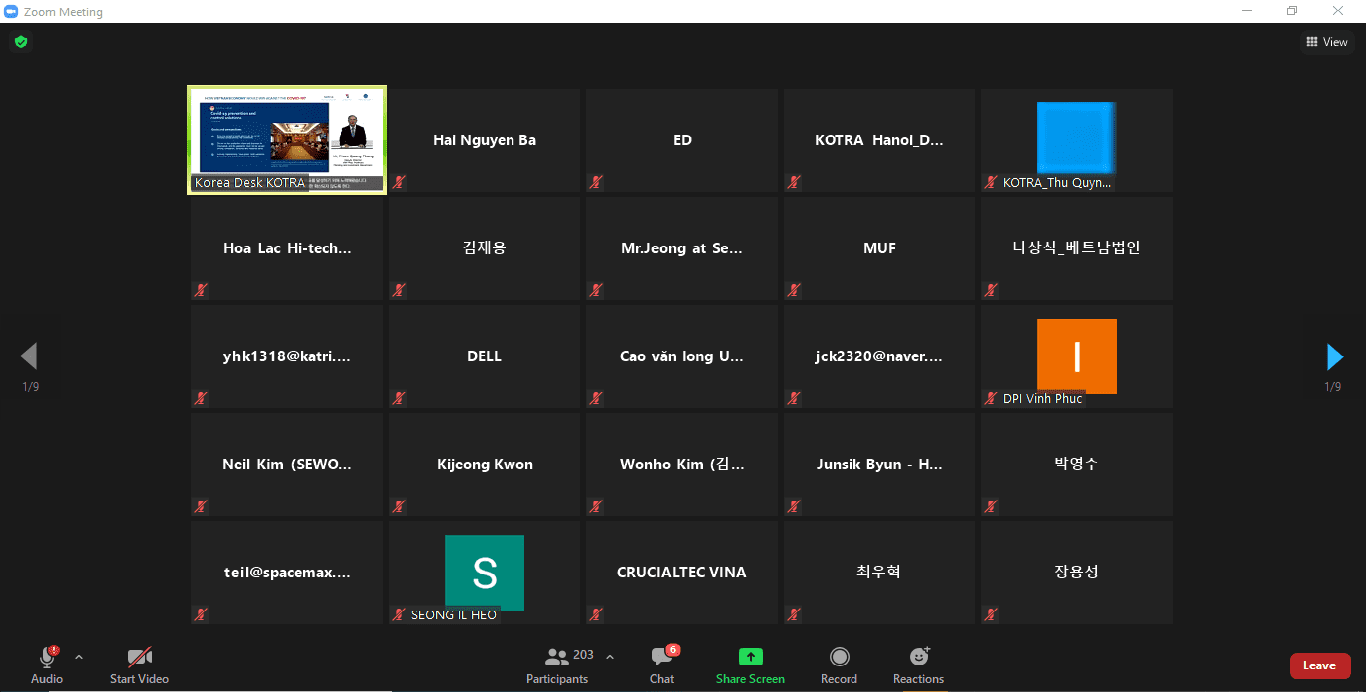Select the SEONG IL HEO participant tile
Viewport: 1366px width, 692px height.
(484, 572)
